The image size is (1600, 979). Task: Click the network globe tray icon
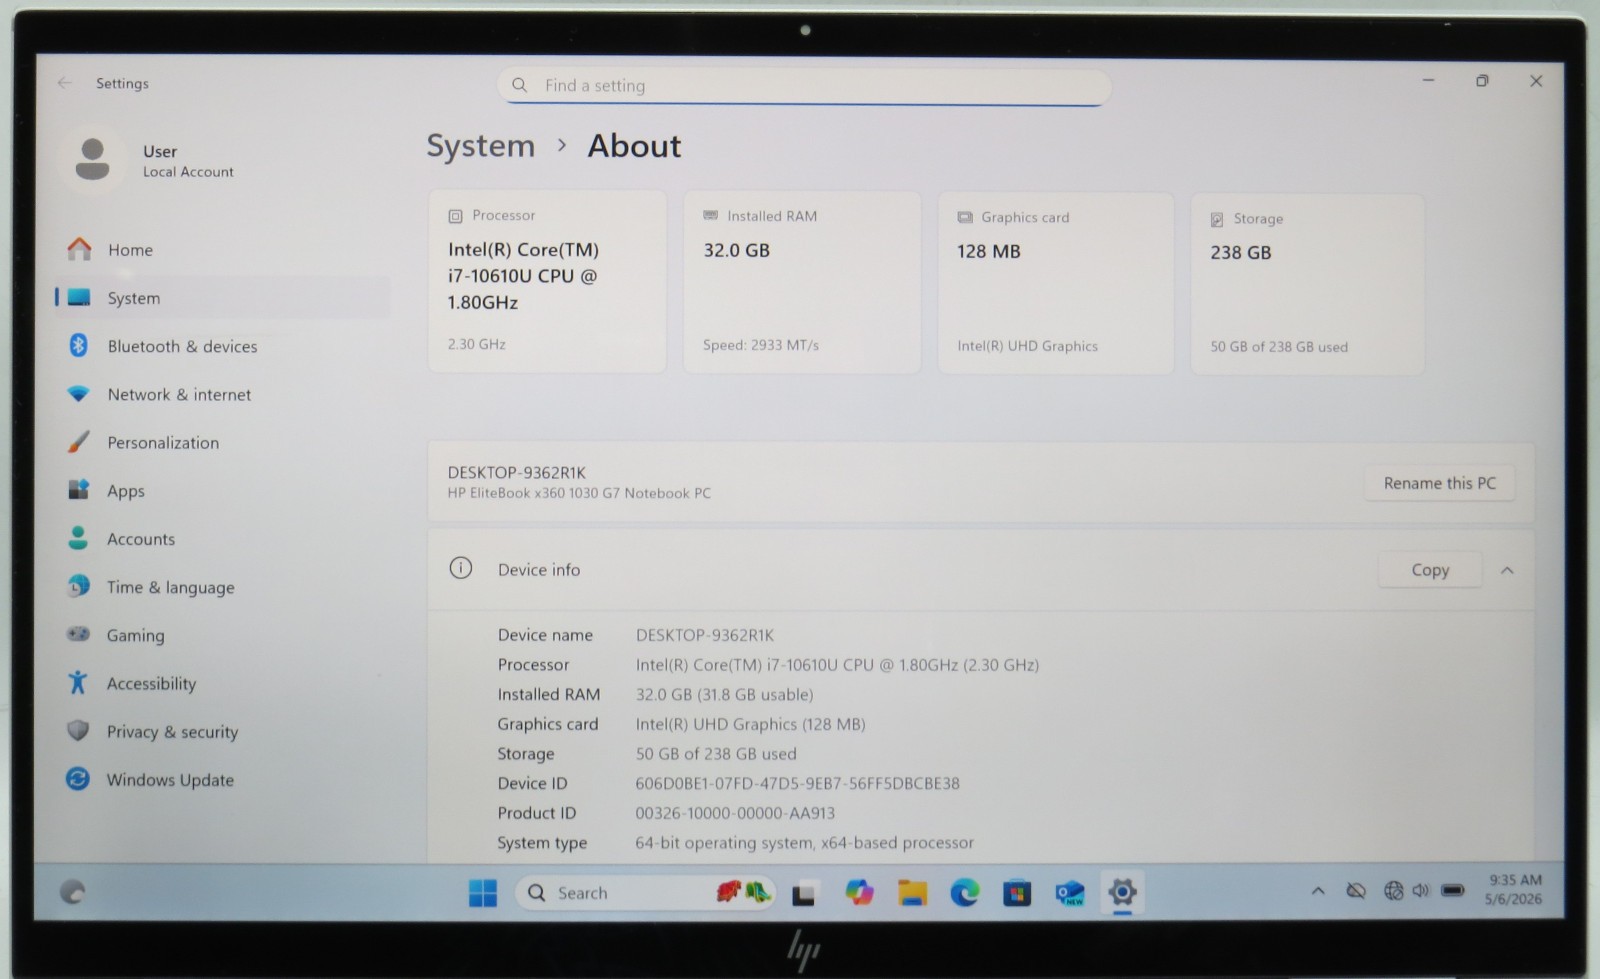pos(1393,890)
